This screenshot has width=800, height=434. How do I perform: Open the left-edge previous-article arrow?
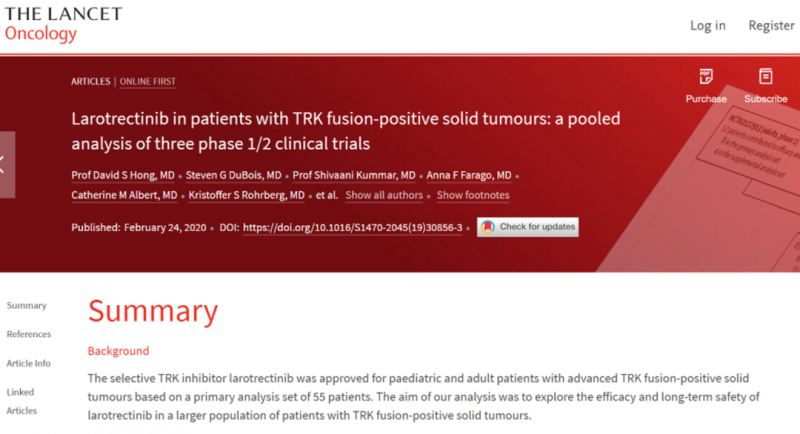pyautogui.click(x=7, y=165)
